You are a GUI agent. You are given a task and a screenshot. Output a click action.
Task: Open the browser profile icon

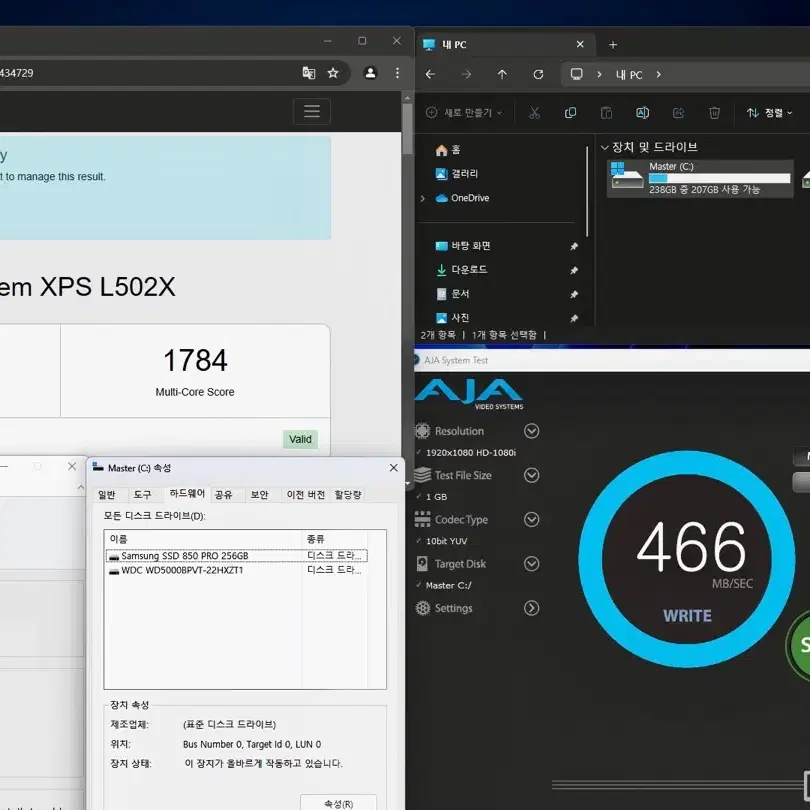(x=370, y=73)
